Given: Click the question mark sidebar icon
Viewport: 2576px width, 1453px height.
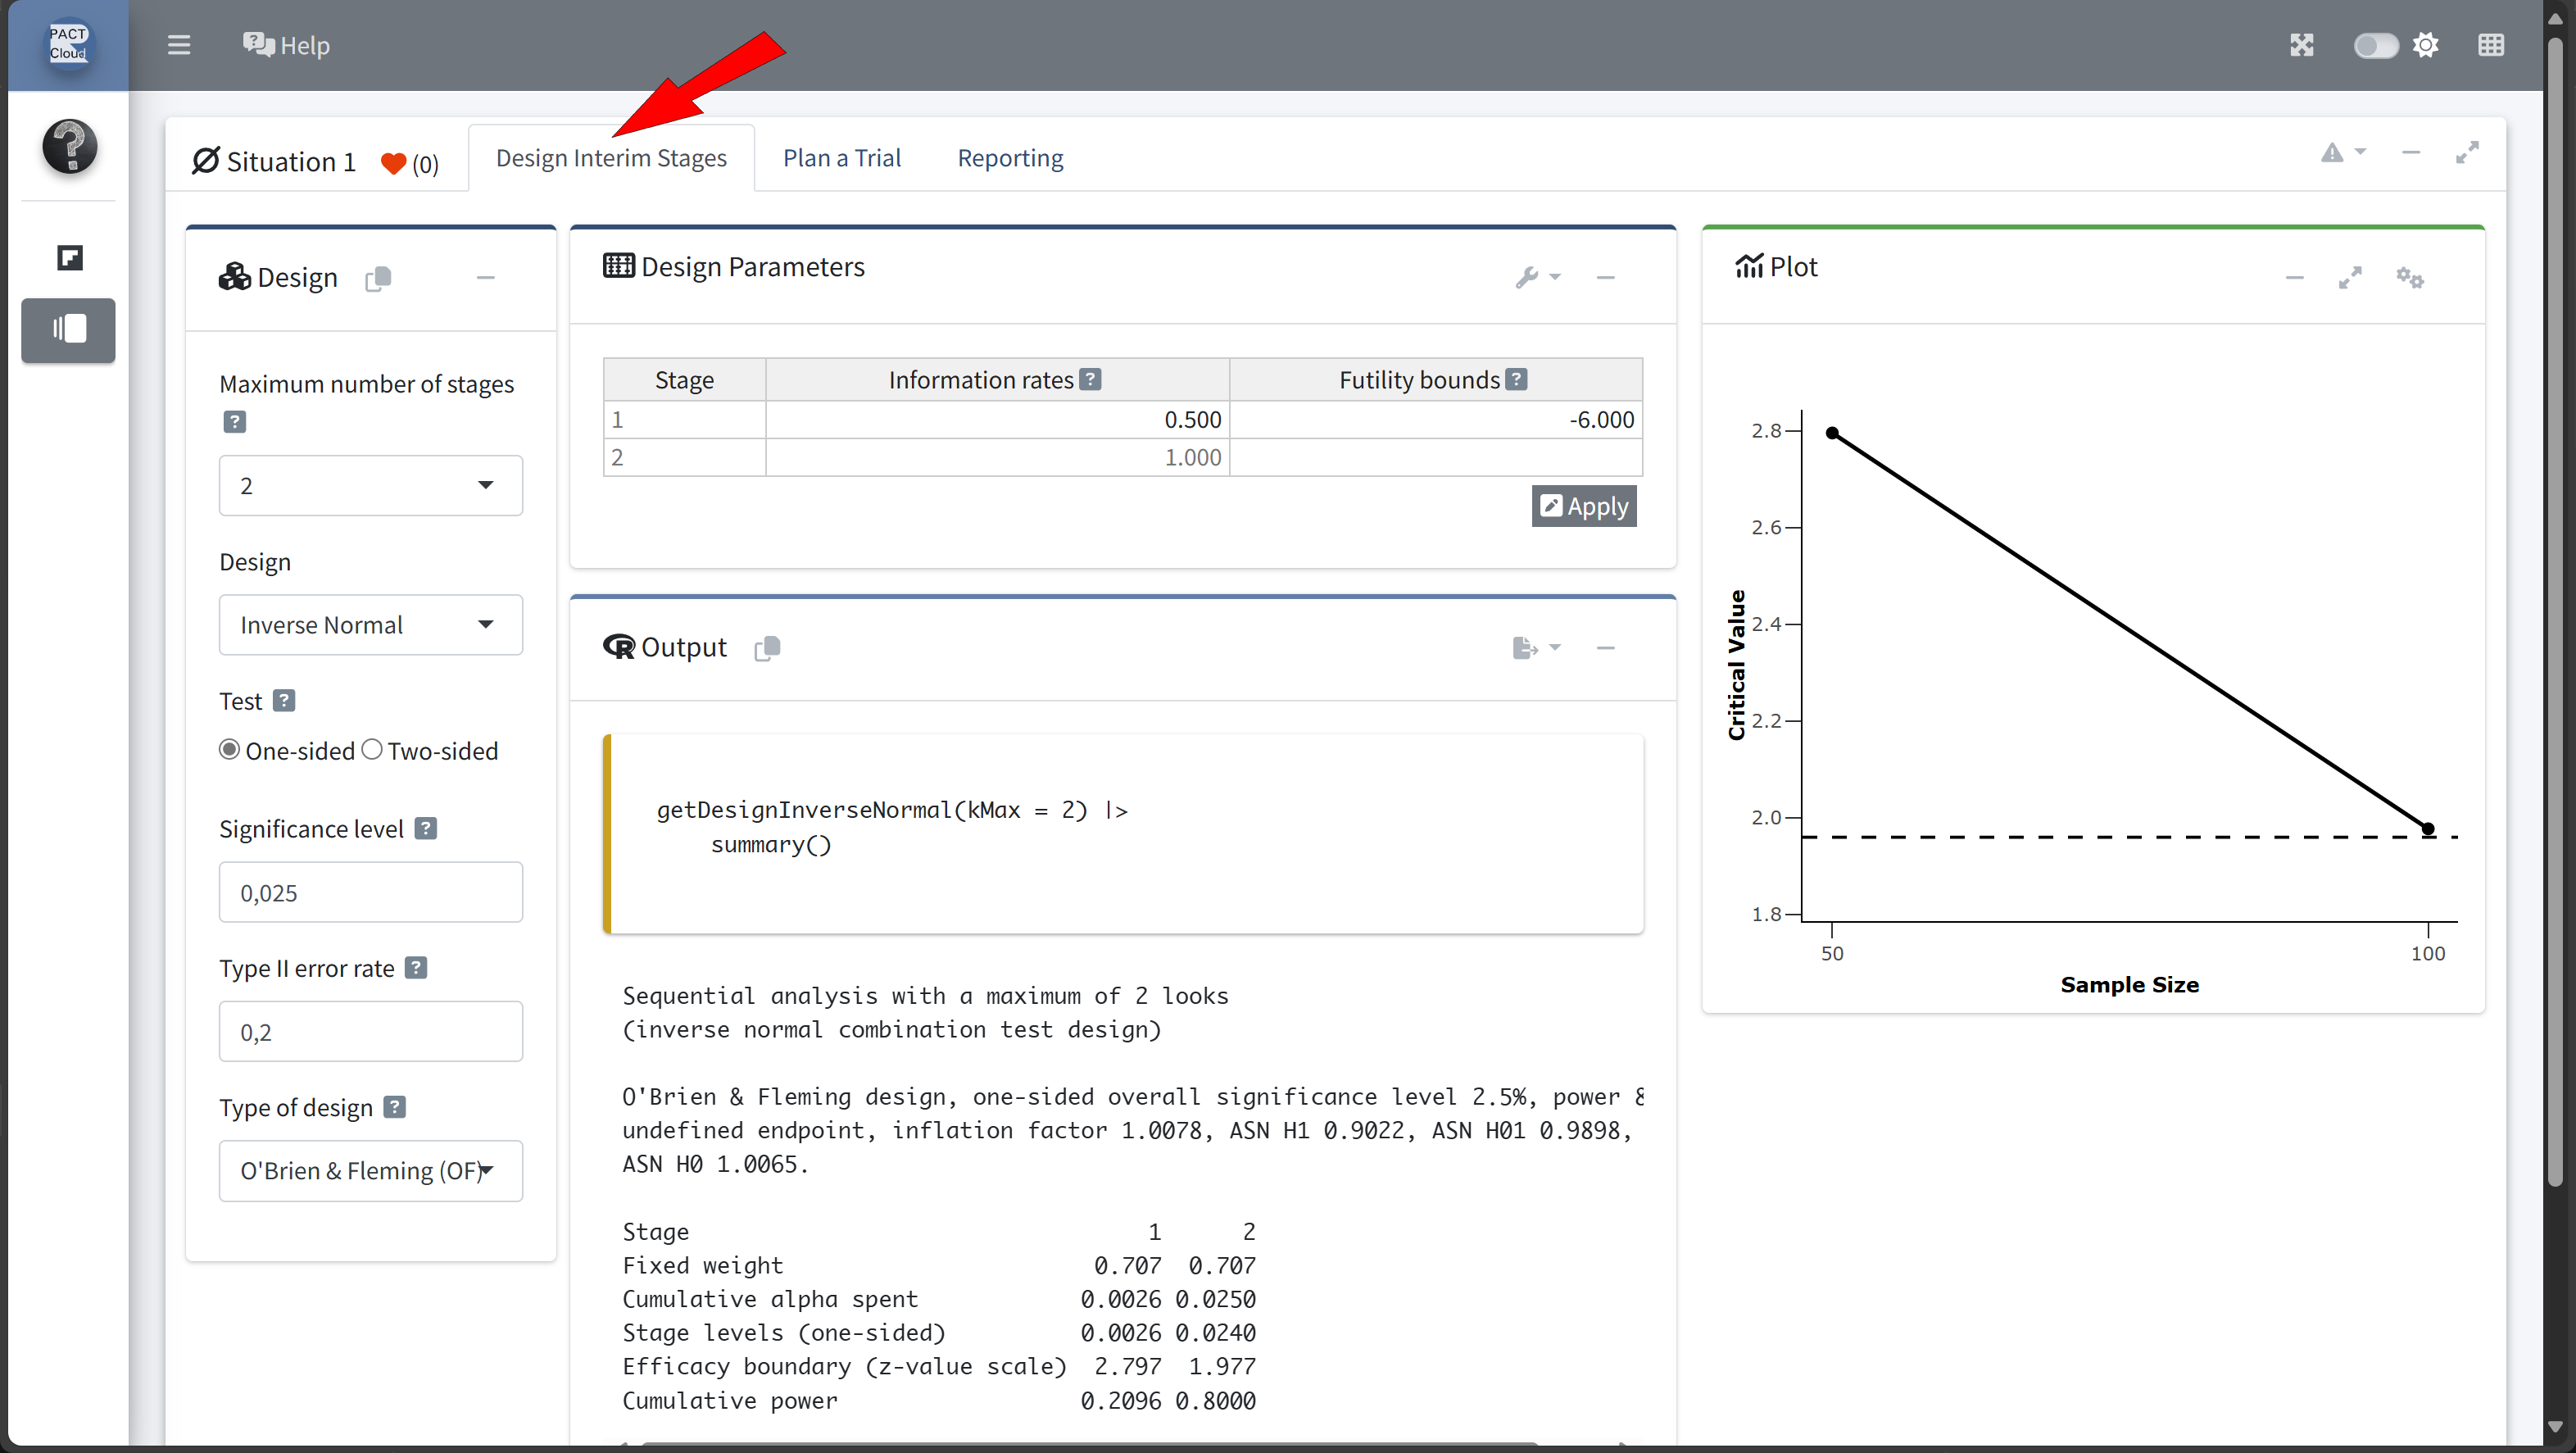Looking at the screenshot, I should tap(69, 146).
